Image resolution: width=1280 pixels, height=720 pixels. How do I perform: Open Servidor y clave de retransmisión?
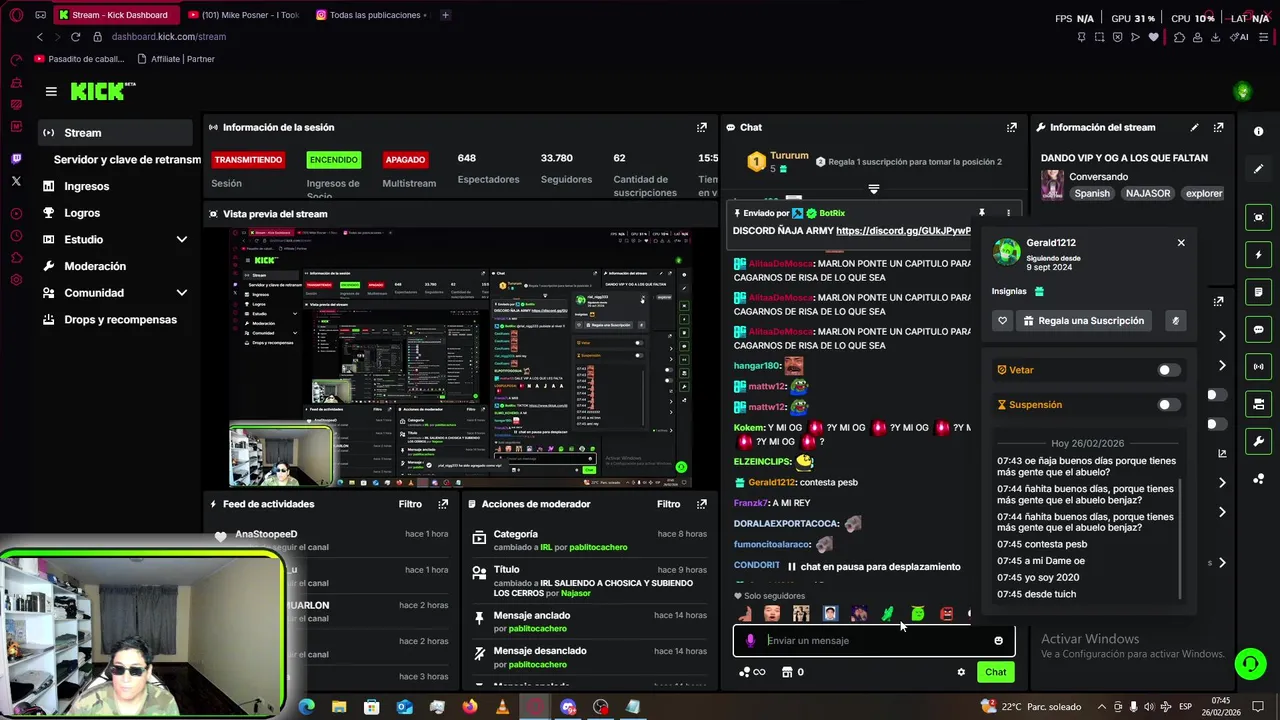(x=127, y=160)
